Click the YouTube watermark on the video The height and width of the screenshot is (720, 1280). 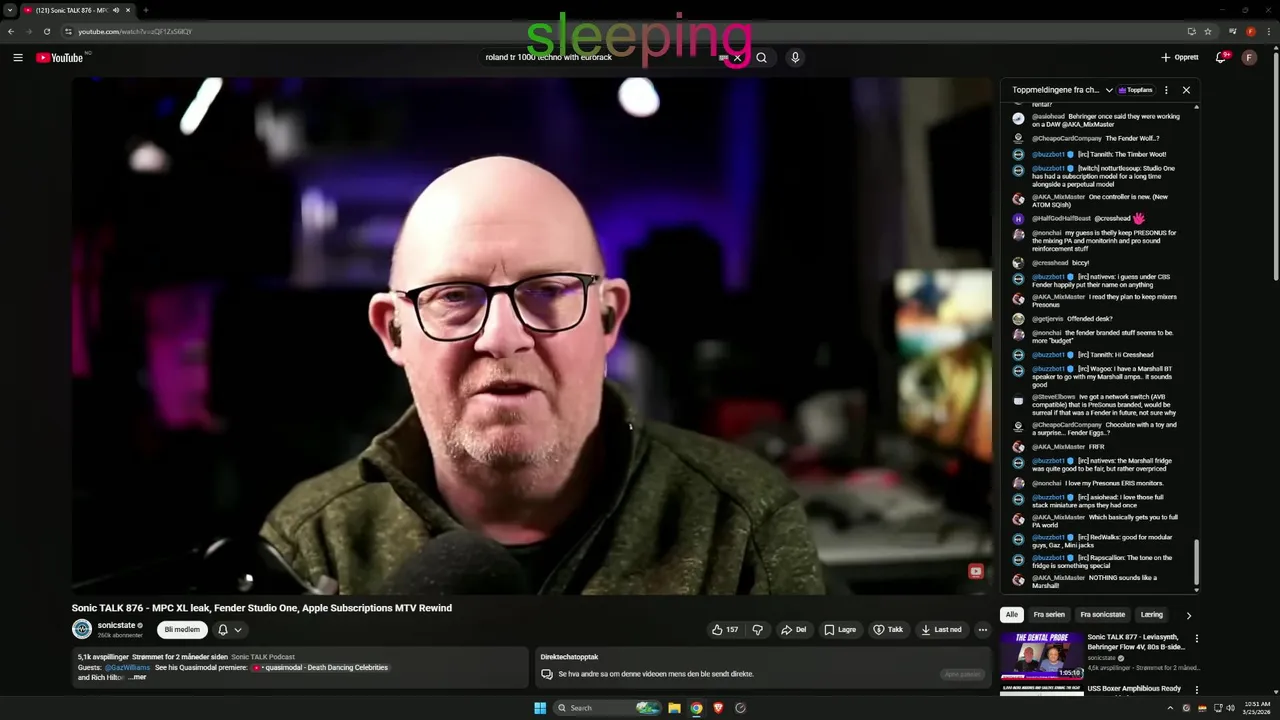pos(975,571)
